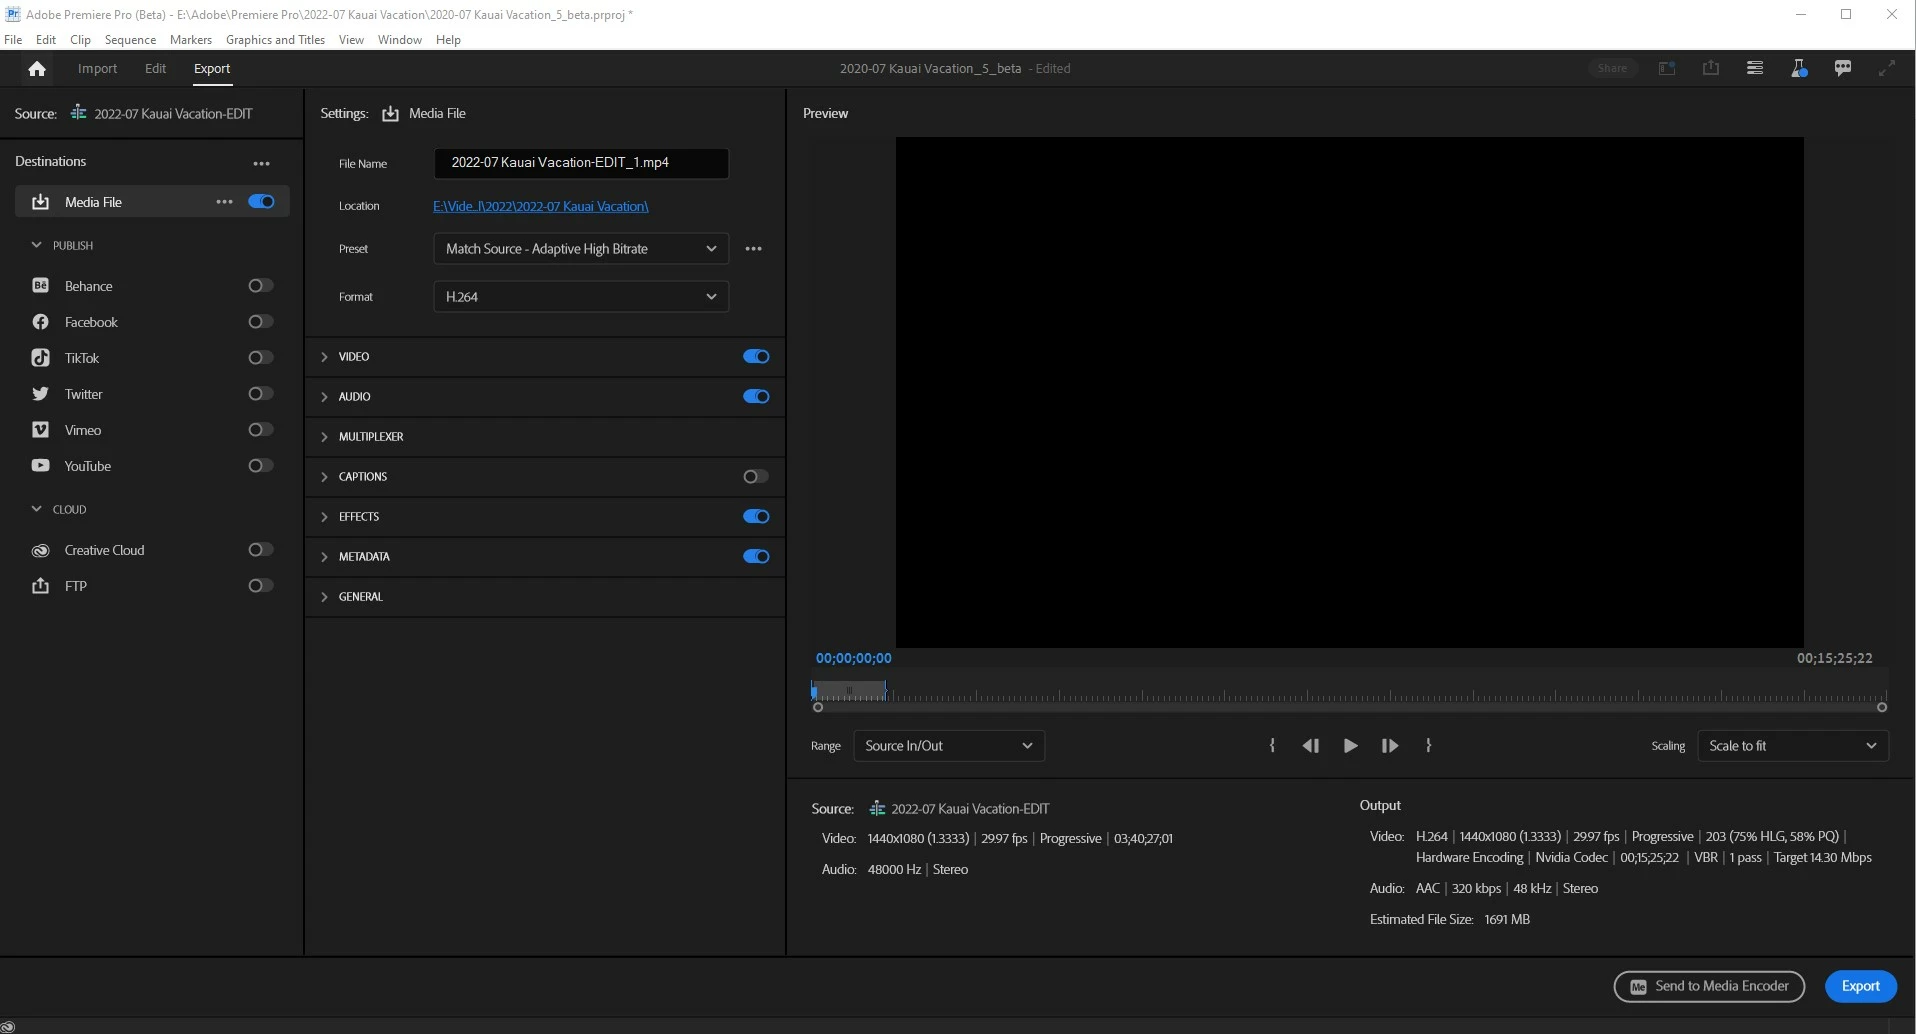Click the Facebook destination icon
This screenshot has height=1034, width=1916.
pyautogui.click(x=40, y=322)
